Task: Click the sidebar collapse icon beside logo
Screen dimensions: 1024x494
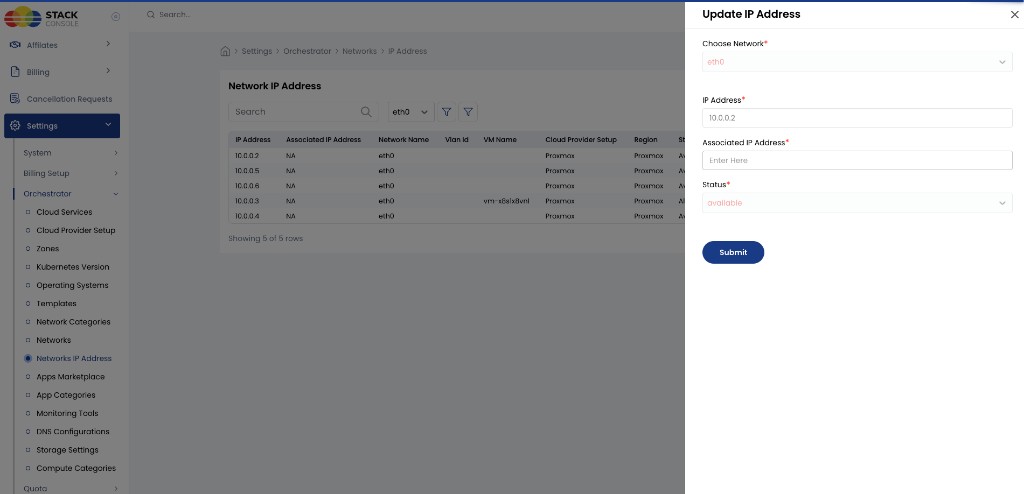Action: [116, 17]
